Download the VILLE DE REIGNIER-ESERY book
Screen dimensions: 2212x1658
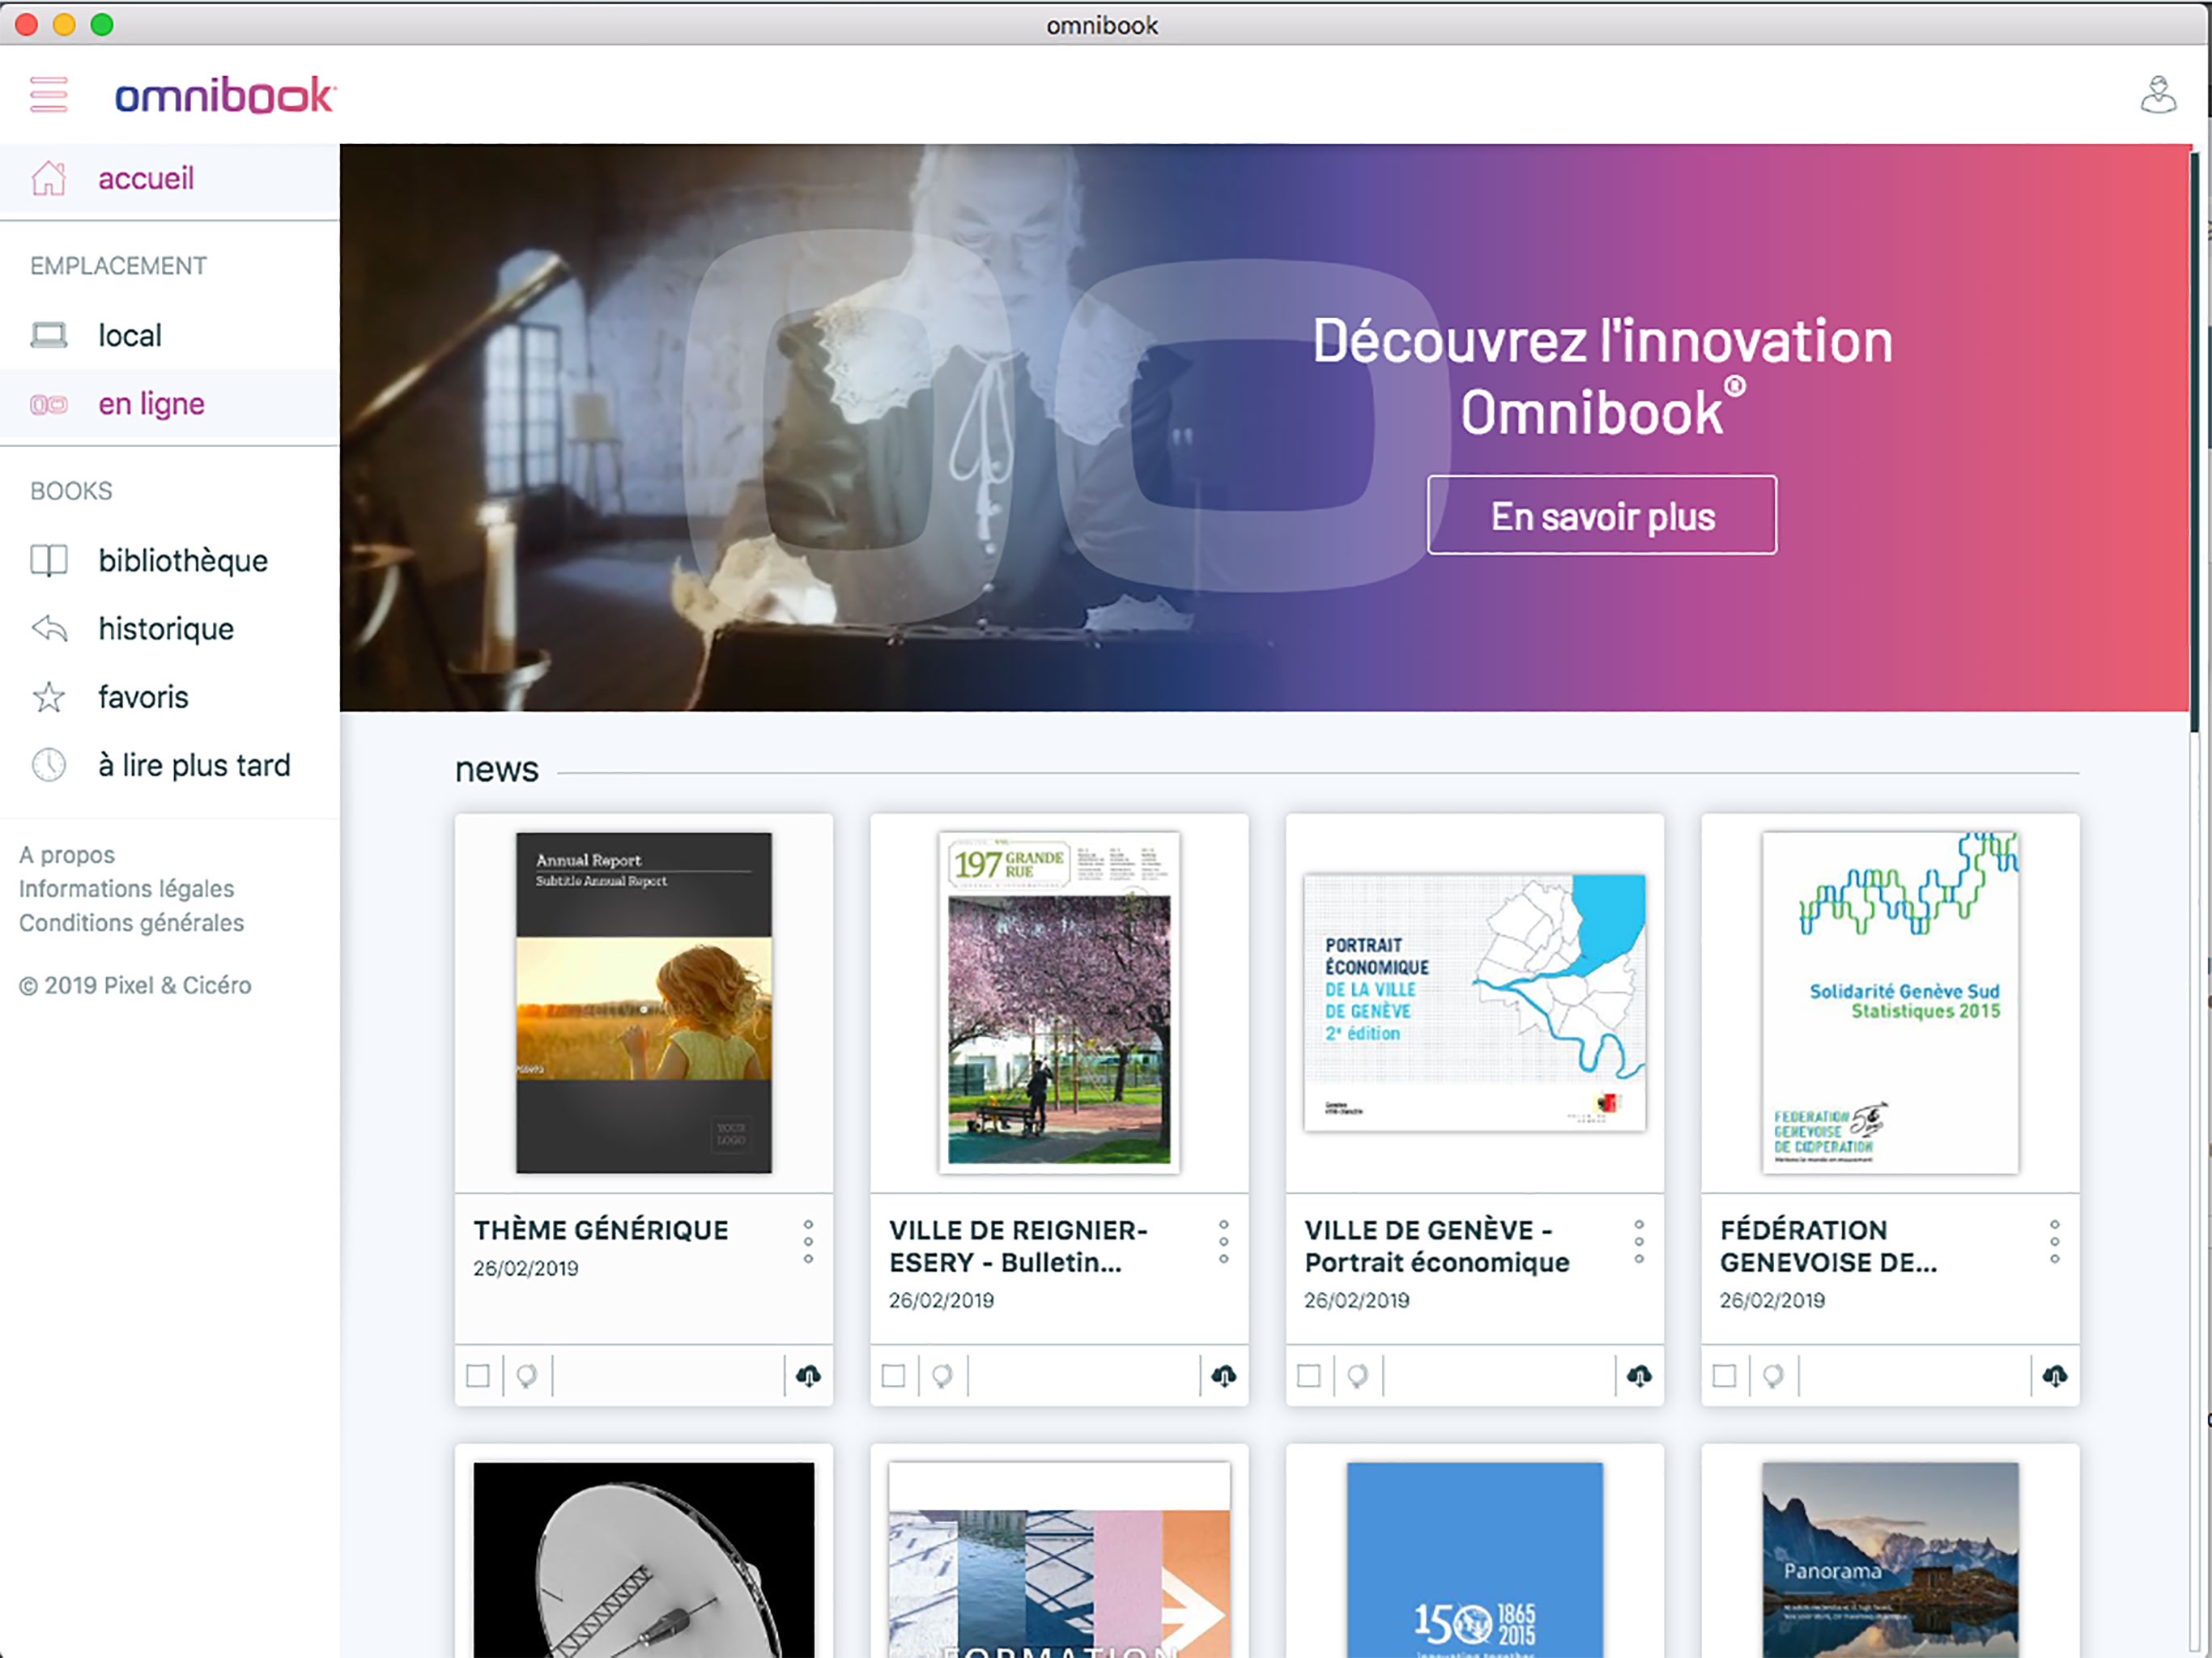(1223, 1376)
